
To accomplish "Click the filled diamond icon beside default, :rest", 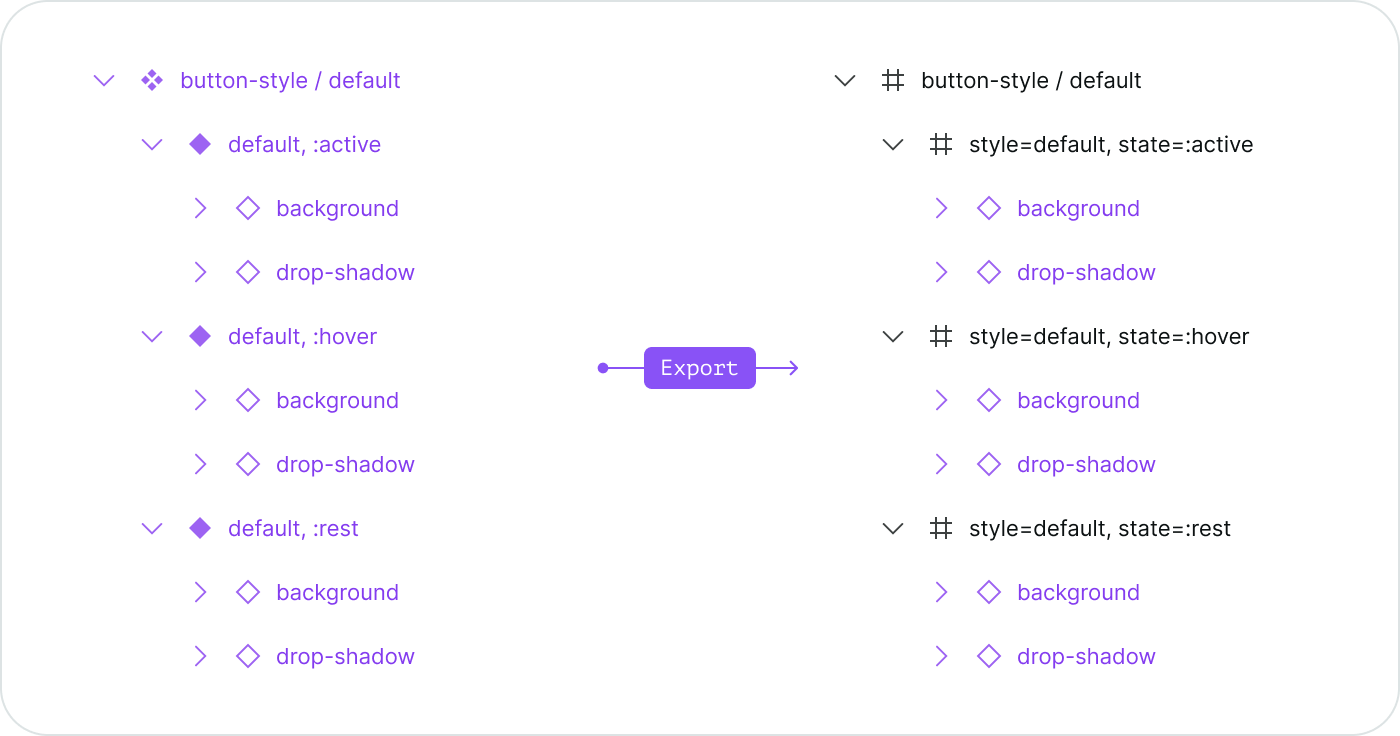I will tap(200, 529).
